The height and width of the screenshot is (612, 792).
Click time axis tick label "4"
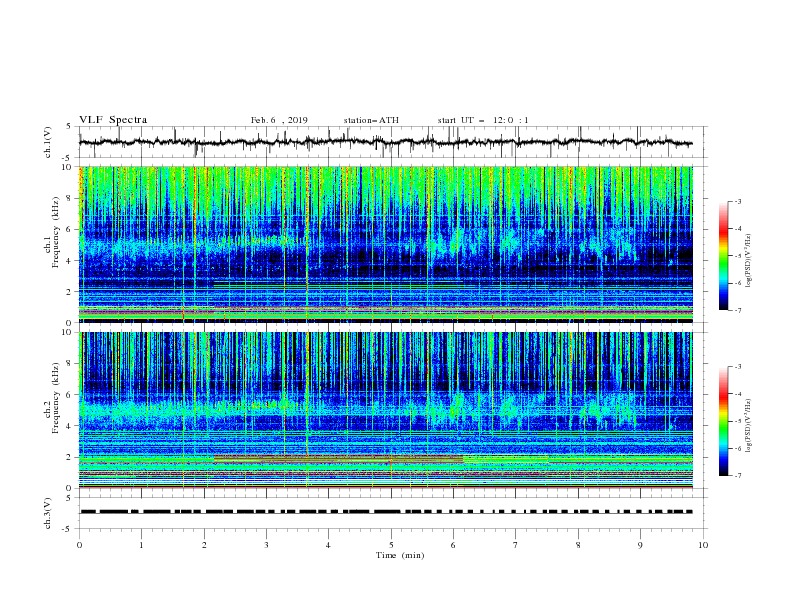[329, 545]
